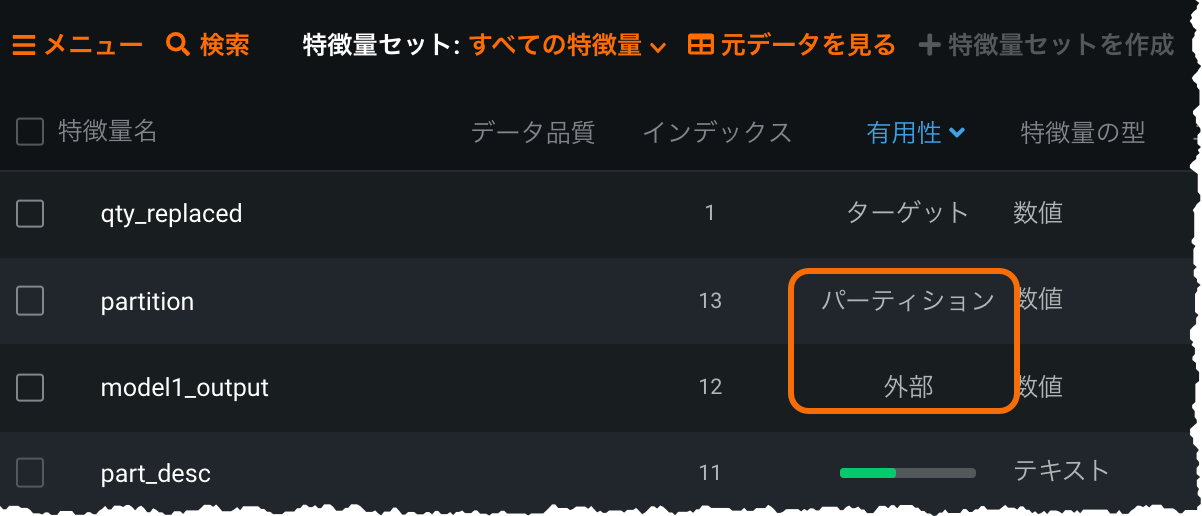Select the partition row checkbox

pos(30,301)
